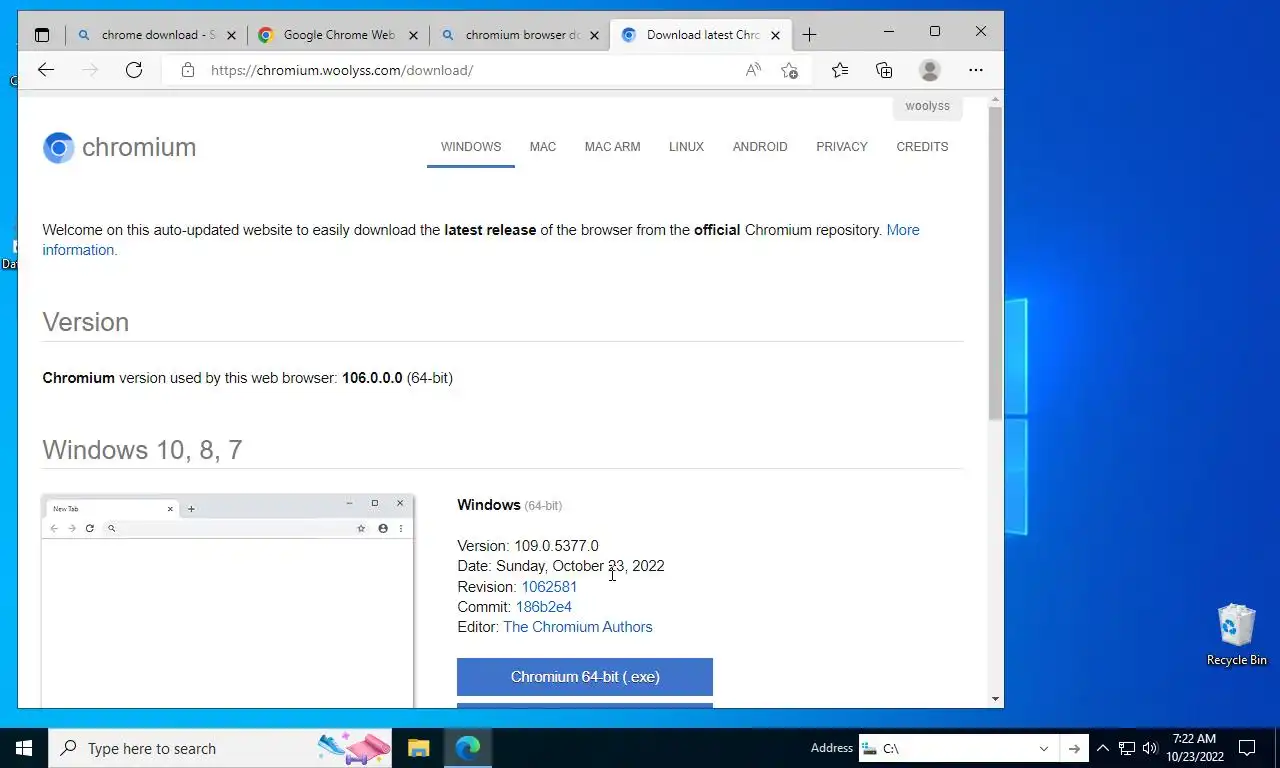Image resolution: width=1280 pixels, height=768 pixels.
Task: Open The Chromium Authors link
Action: click(x=578, y=627)
